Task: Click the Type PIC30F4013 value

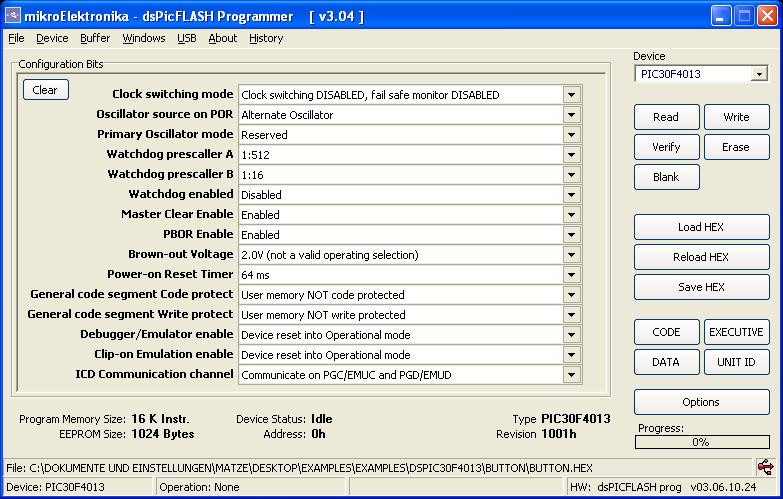Action: click(576, 419)
